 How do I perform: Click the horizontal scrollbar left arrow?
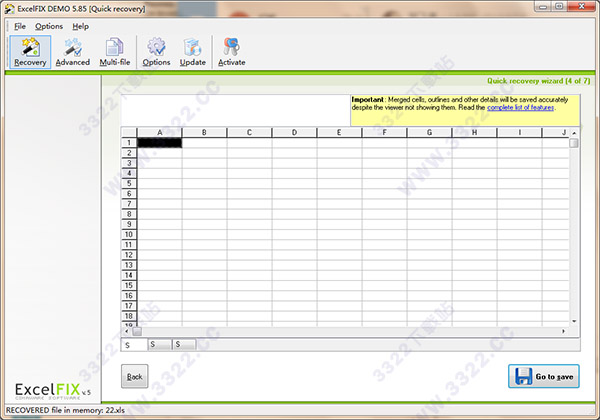[127, 331]
